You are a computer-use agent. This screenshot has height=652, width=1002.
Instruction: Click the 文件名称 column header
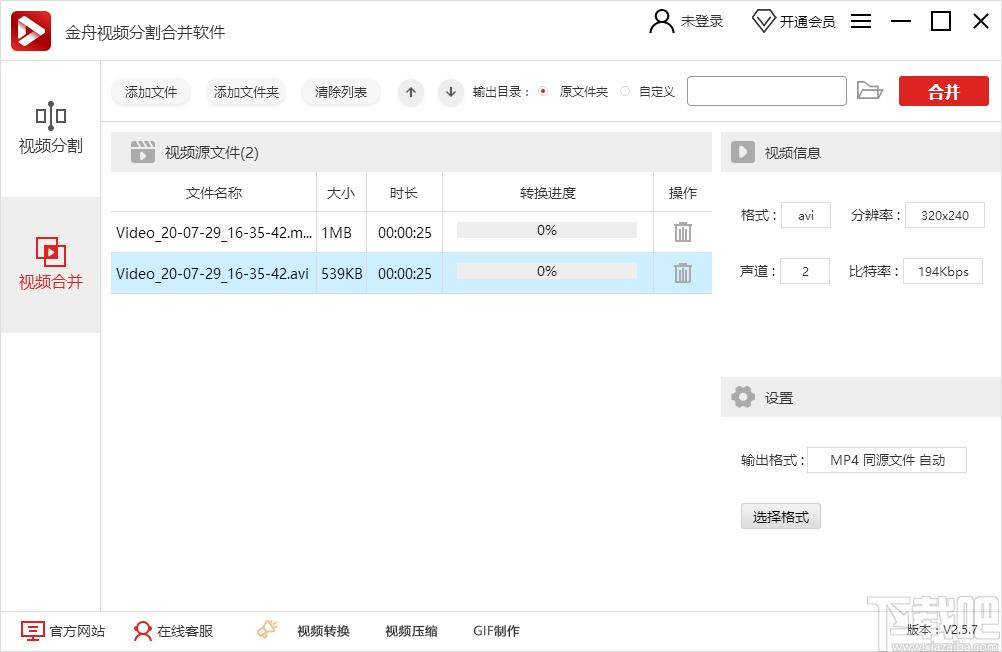point(214,193)
